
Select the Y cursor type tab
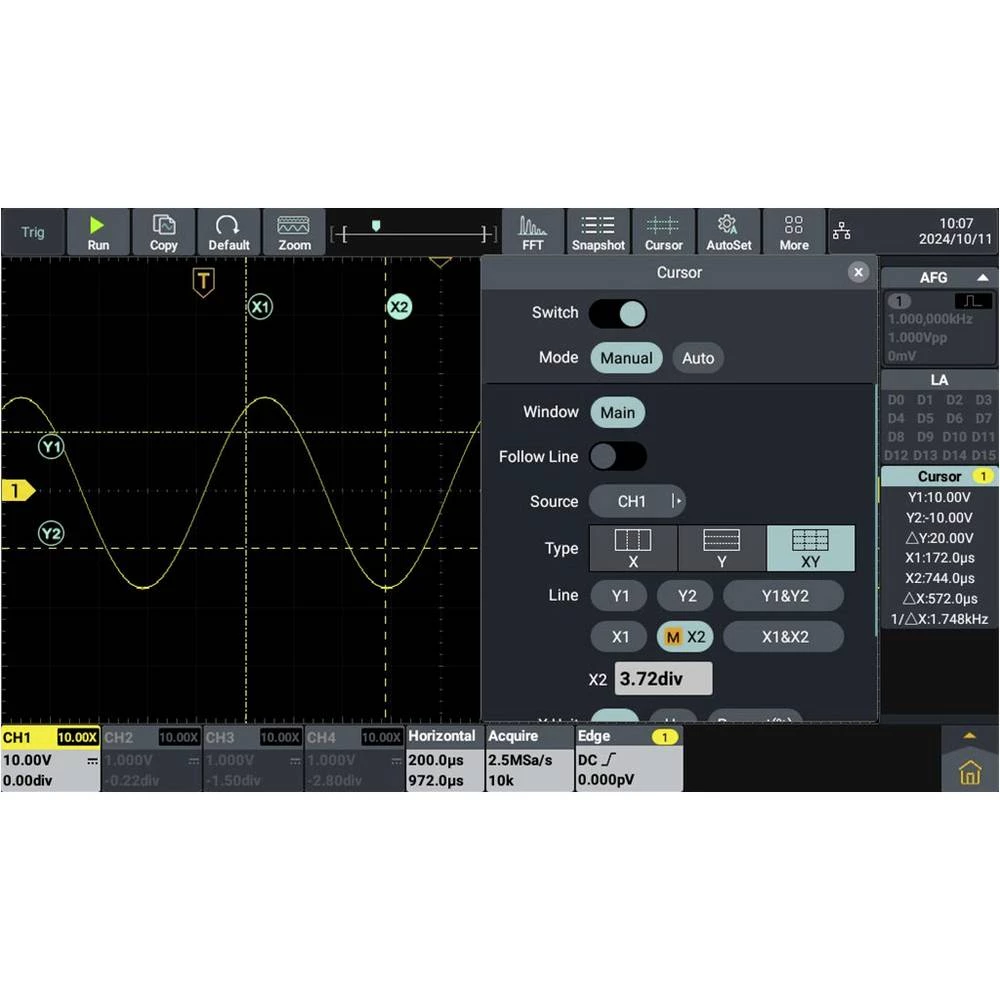[x=722, y=548]
